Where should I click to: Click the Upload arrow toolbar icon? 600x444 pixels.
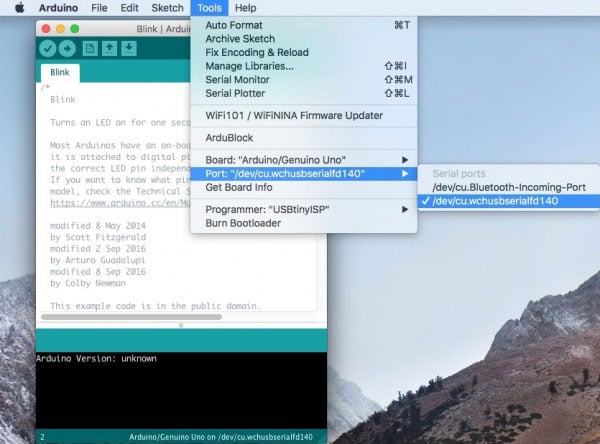coord(67,49)
